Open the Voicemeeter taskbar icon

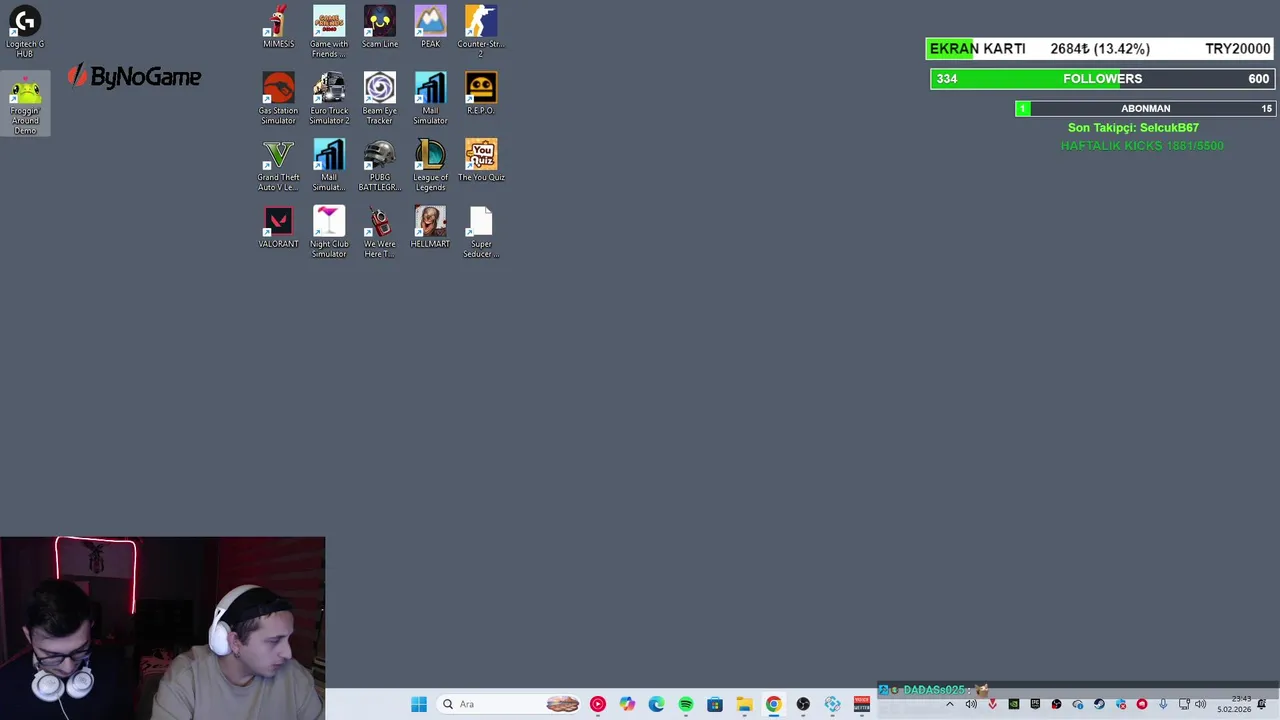pyautogui.click(x=862, y=704)
